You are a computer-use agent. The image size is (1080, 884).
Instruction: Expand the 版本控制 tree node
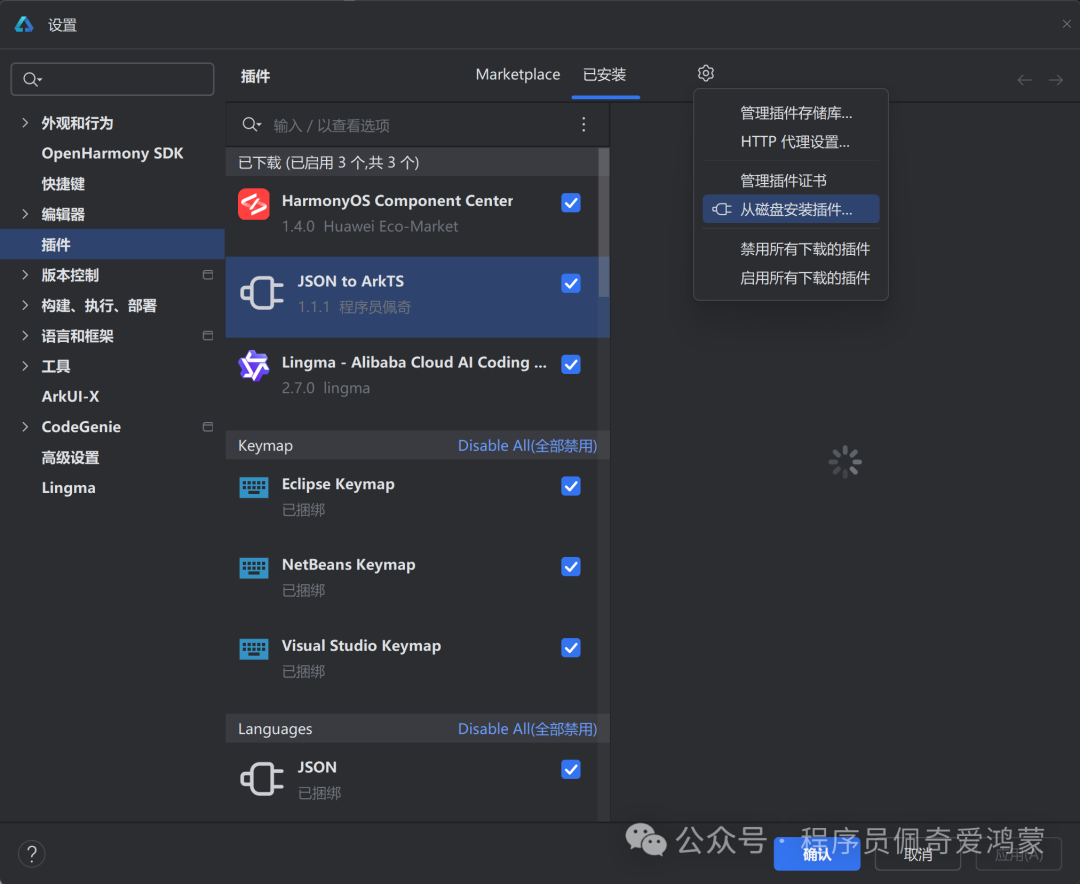25,275
